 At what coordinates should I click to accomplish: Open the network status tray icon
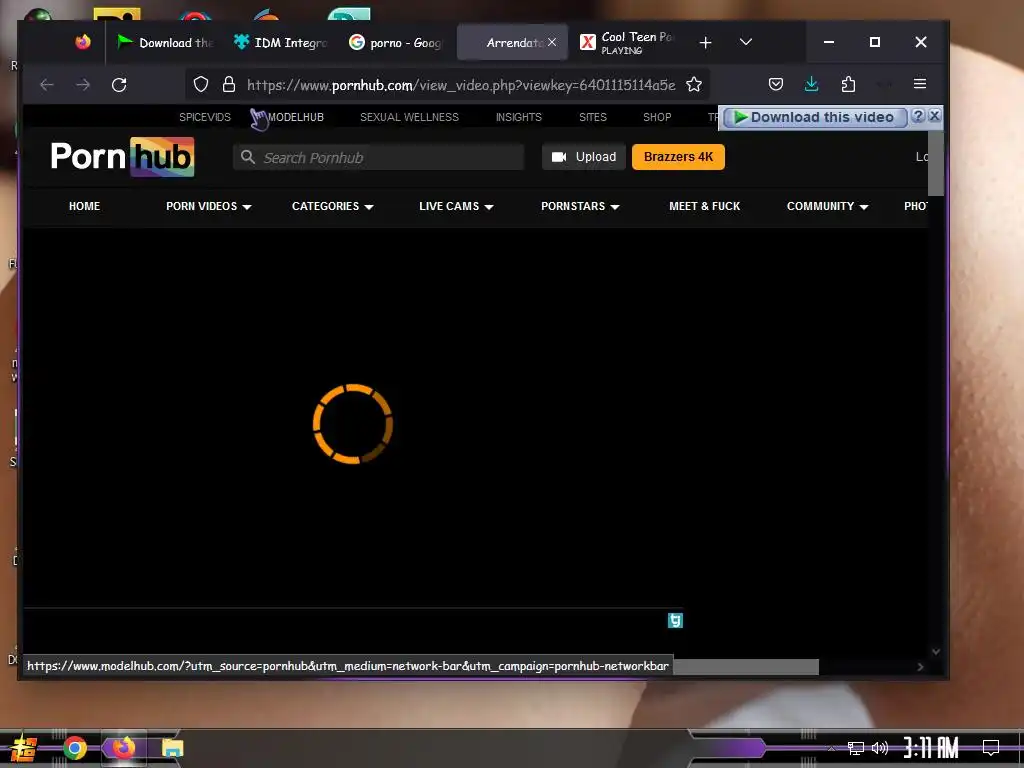pyautogui.click(x=856, y=748)
